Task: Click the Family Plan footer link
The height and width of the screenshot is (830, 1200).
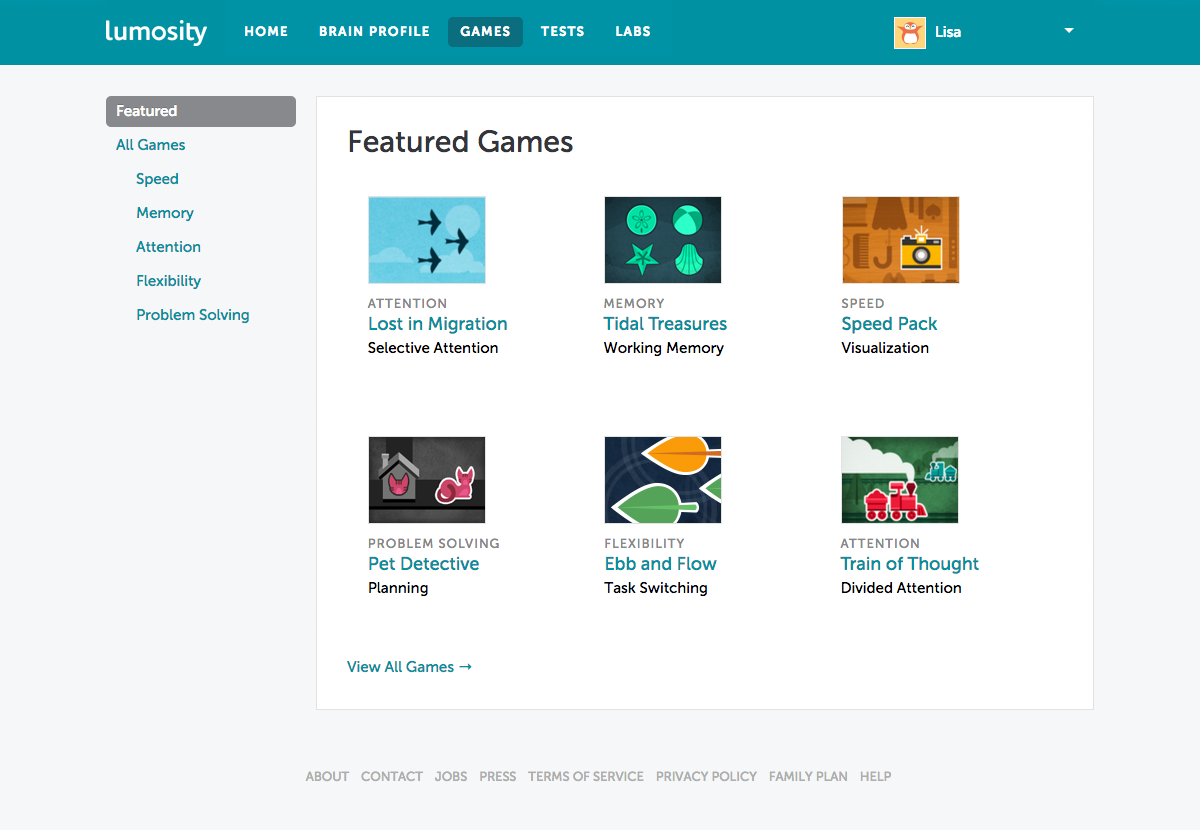Action: pos(808,776)
